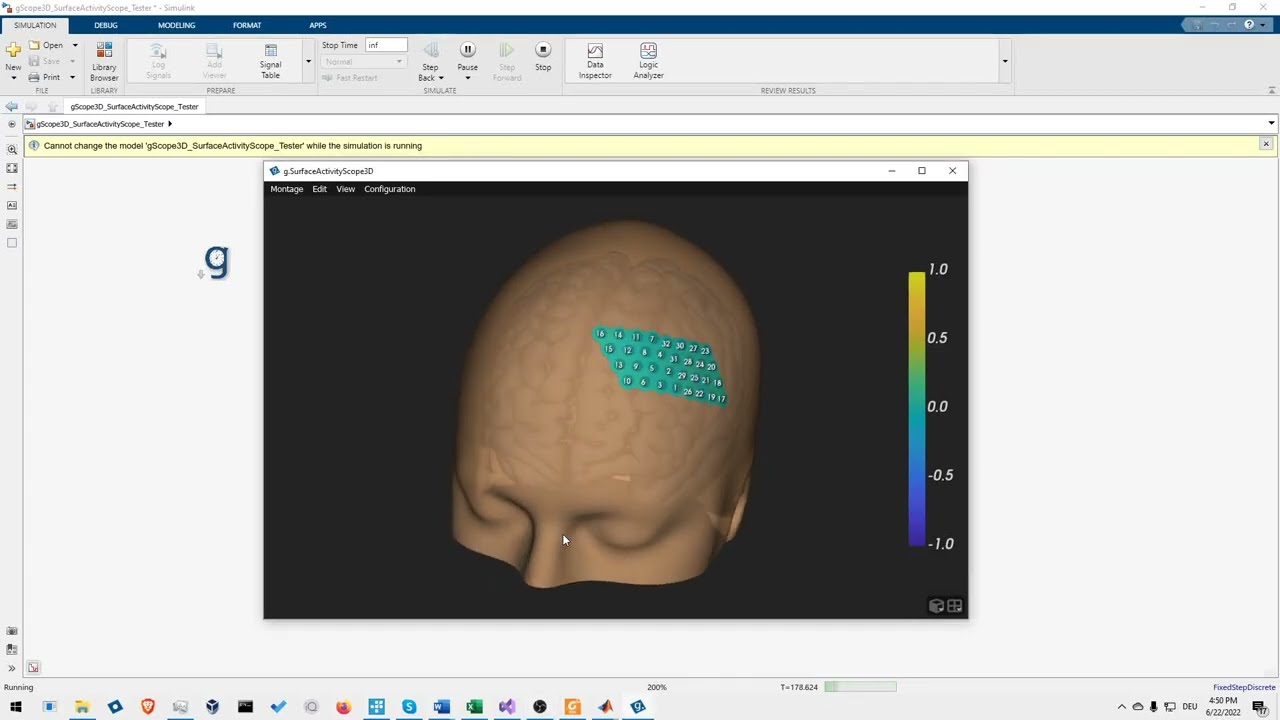This screenshot has width=1280, height=720.
Task: Click the 200% zoom level in status bar
Action: point(657,688)
